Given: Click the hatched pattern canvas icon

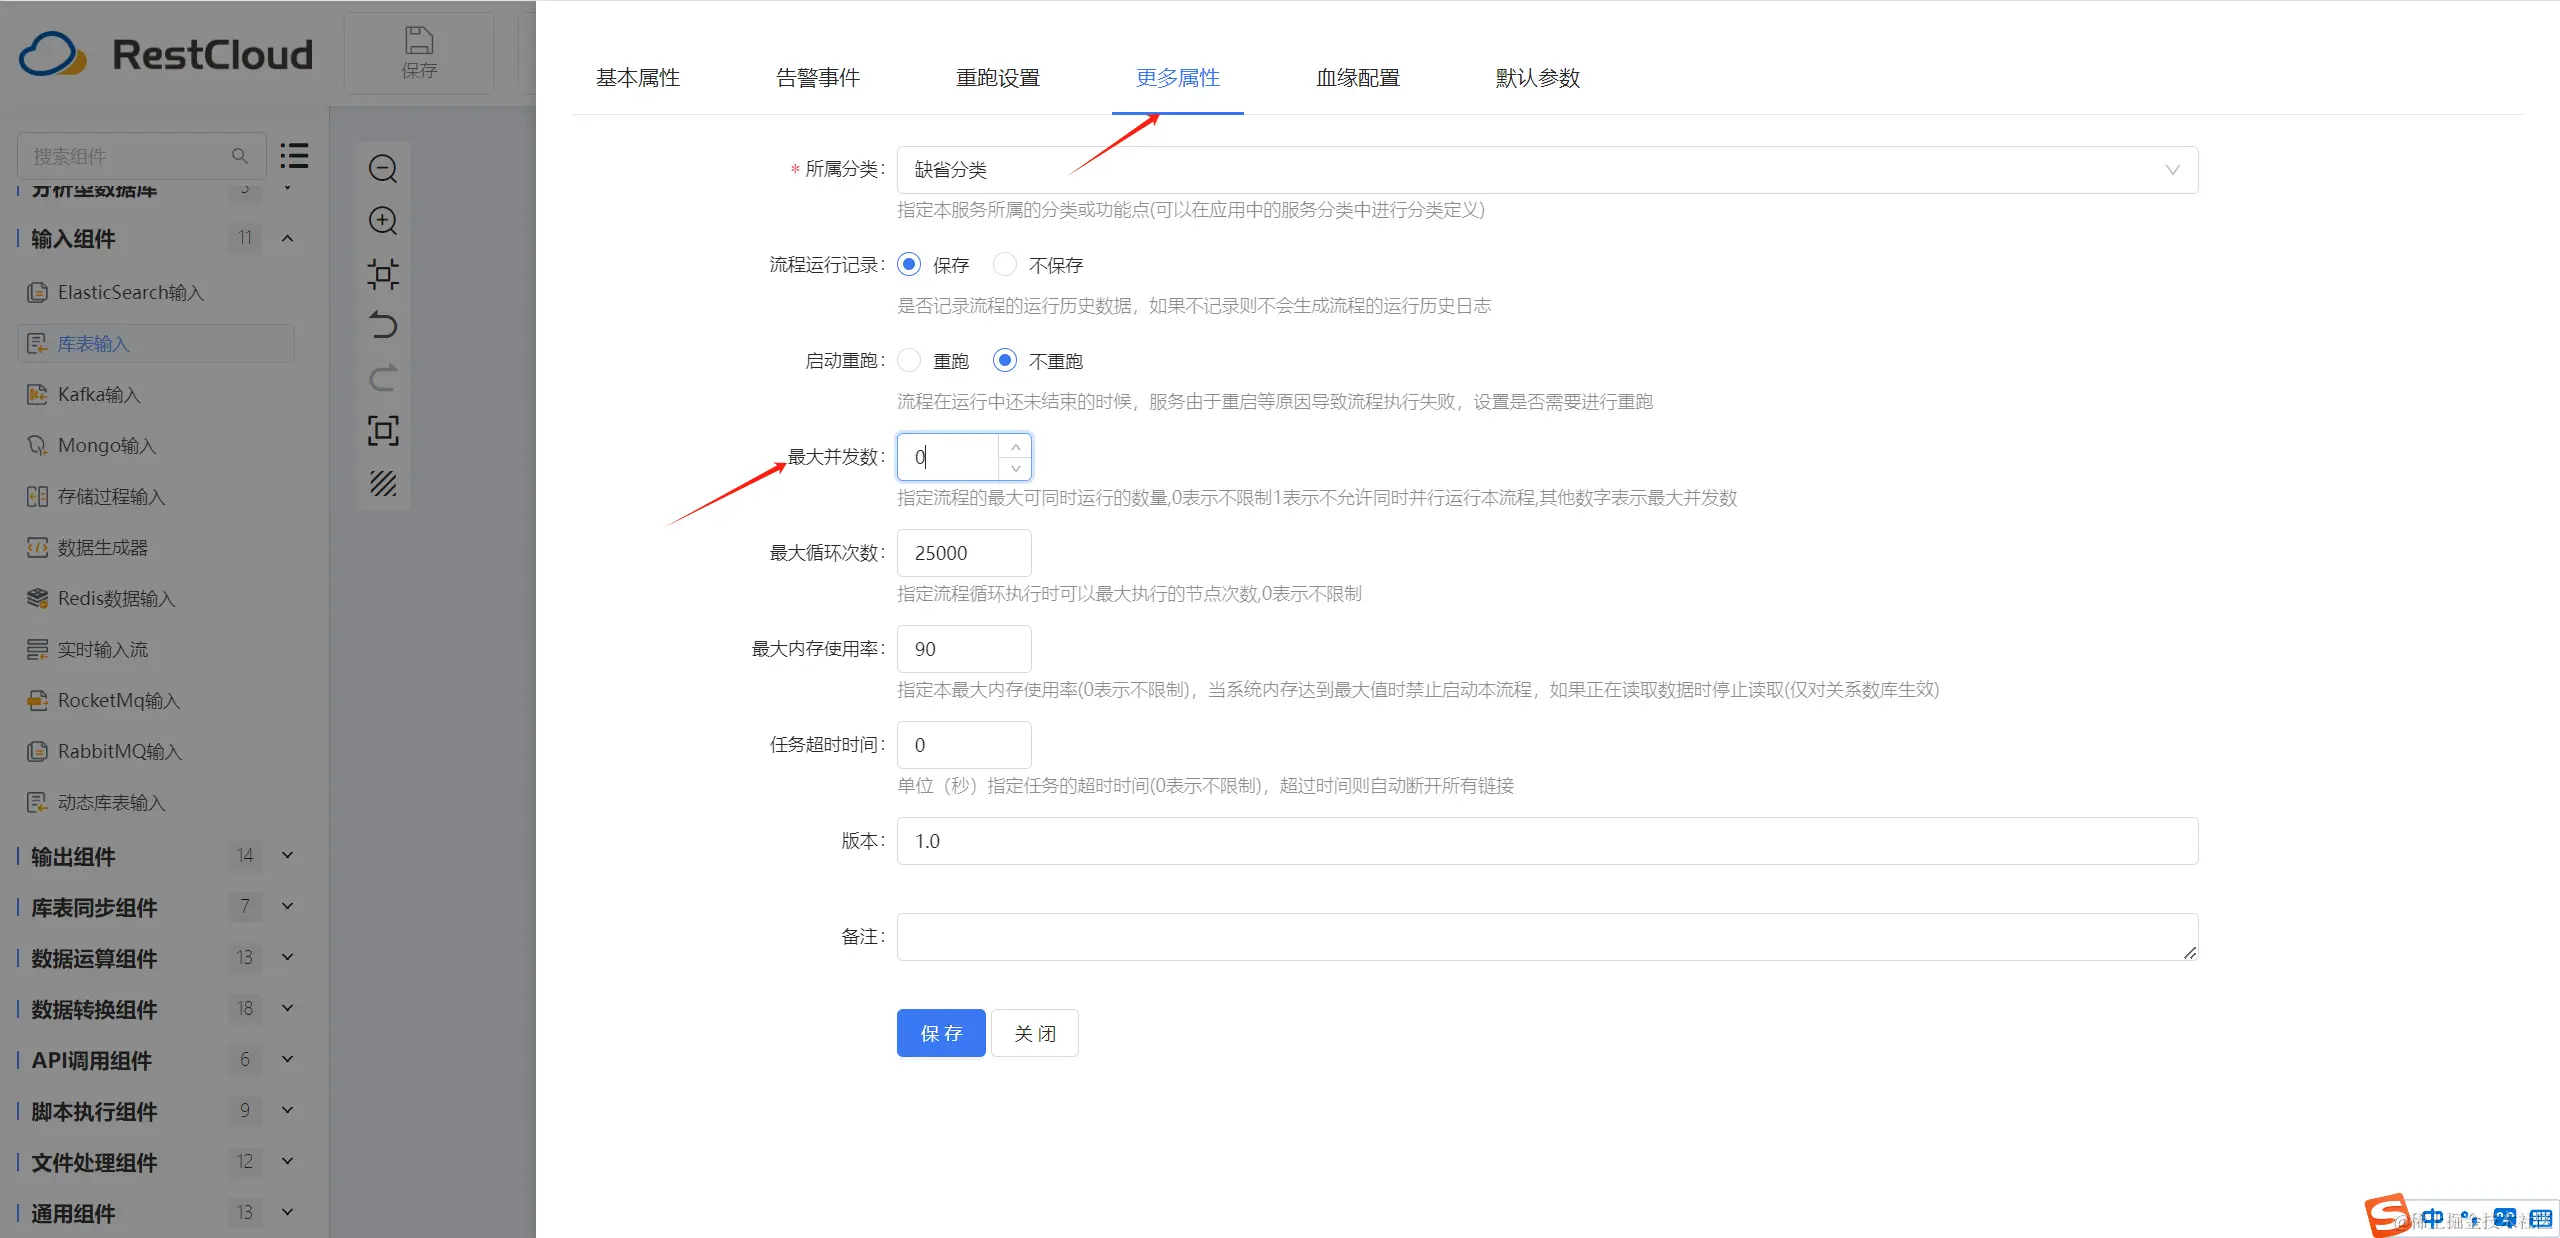Looking at the screenshot, I should (x=383, y=483).
